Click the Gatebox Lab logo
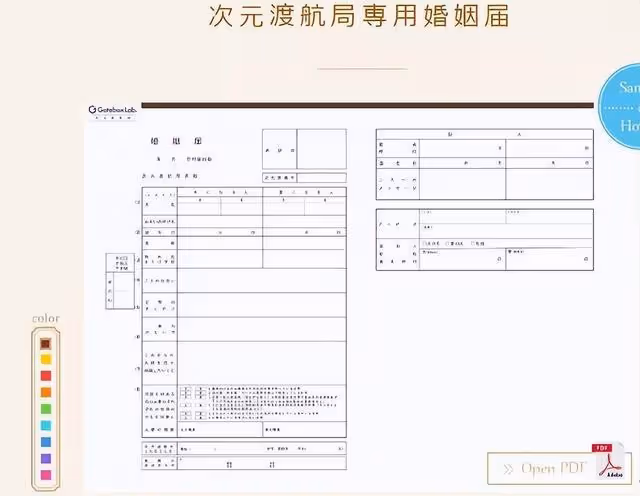Viewport: 640px width, 496px height. 113,111
